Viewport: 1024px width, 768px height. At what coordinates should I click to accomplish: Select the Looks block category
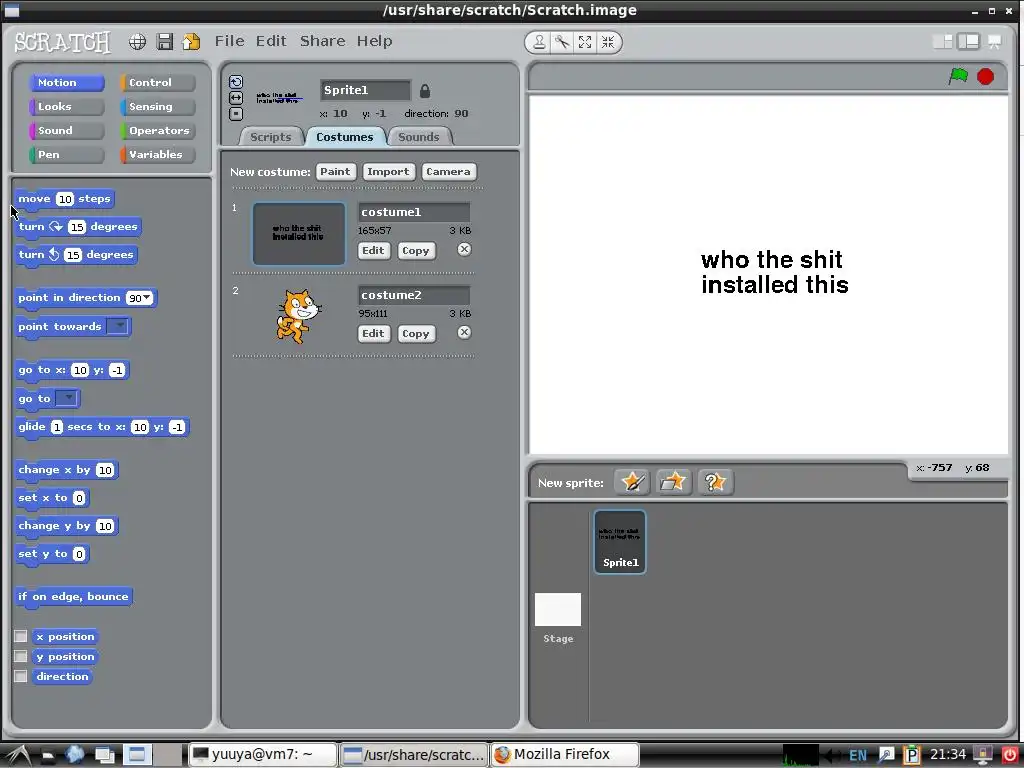click(x=66, y=106)
